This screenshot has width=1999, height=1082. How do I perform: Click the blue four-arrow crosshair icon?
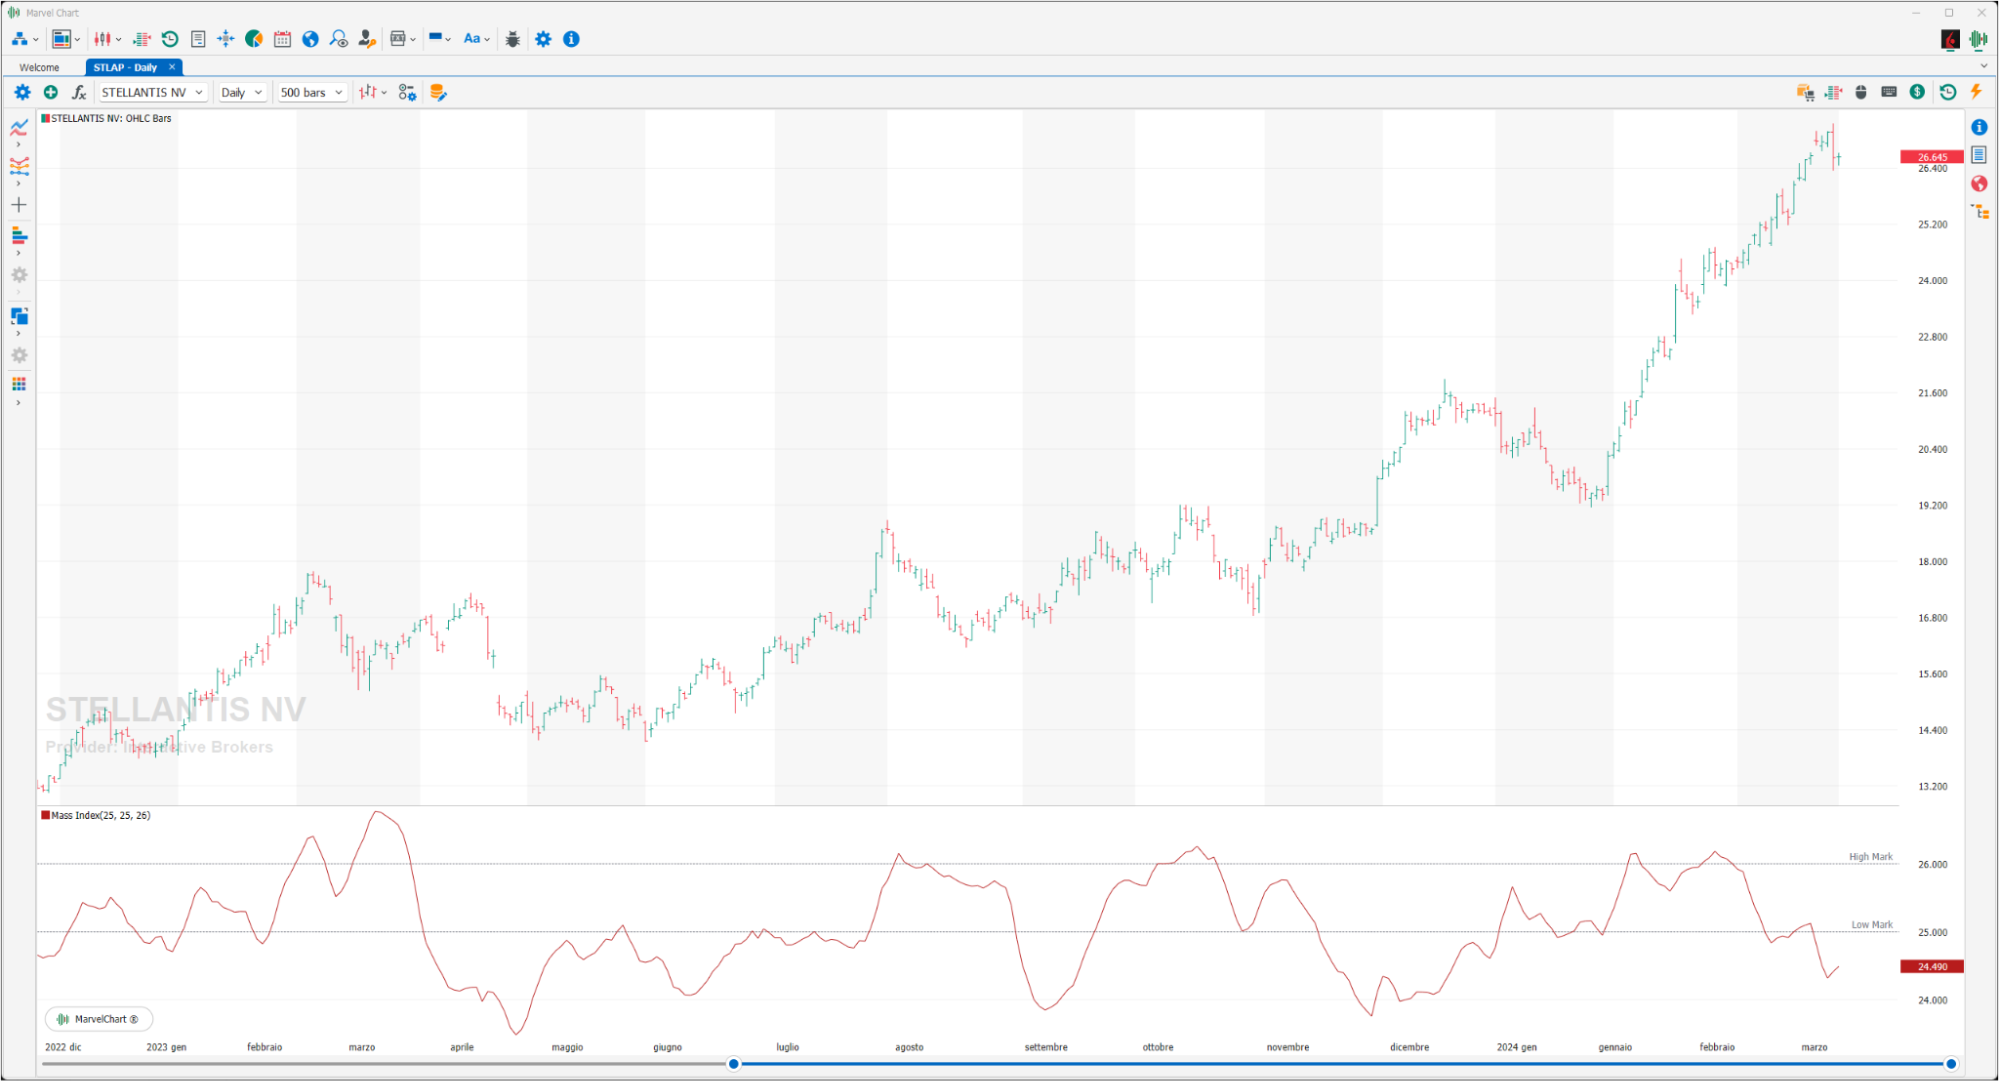click(226, 39)
